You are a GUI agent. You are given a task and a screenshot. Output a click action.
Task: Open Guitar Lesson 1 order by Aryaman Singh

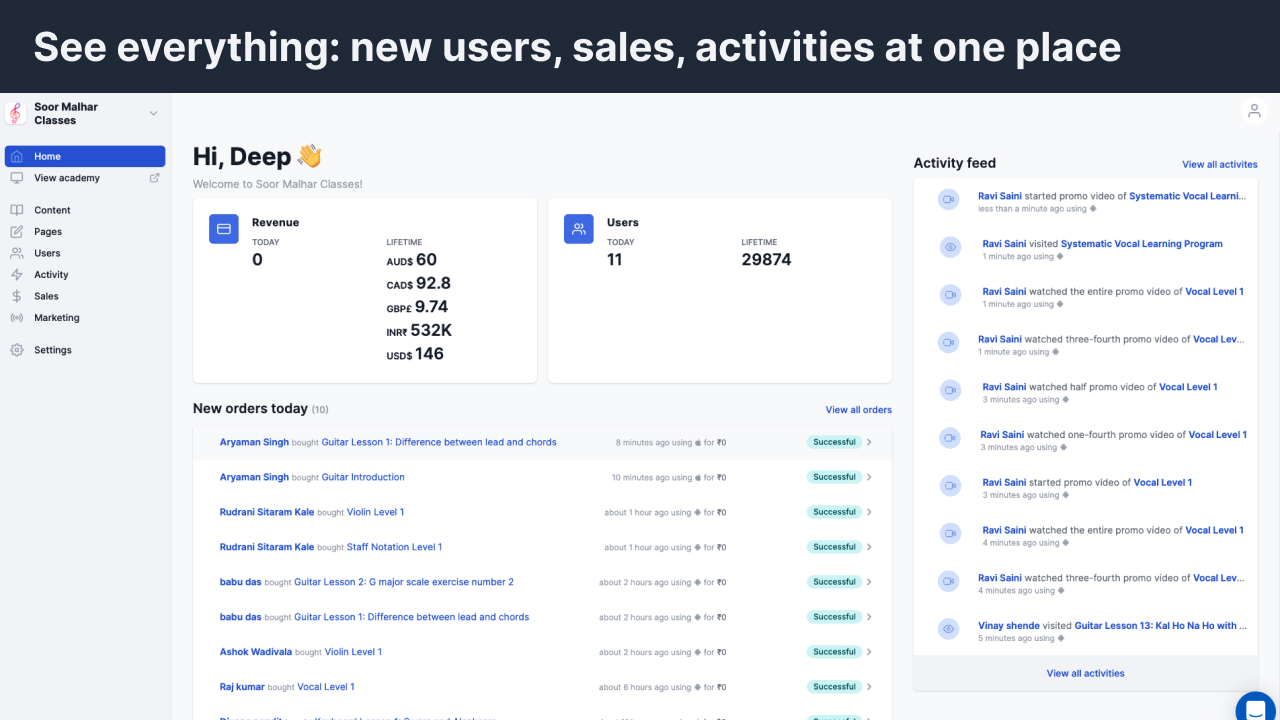439,442
